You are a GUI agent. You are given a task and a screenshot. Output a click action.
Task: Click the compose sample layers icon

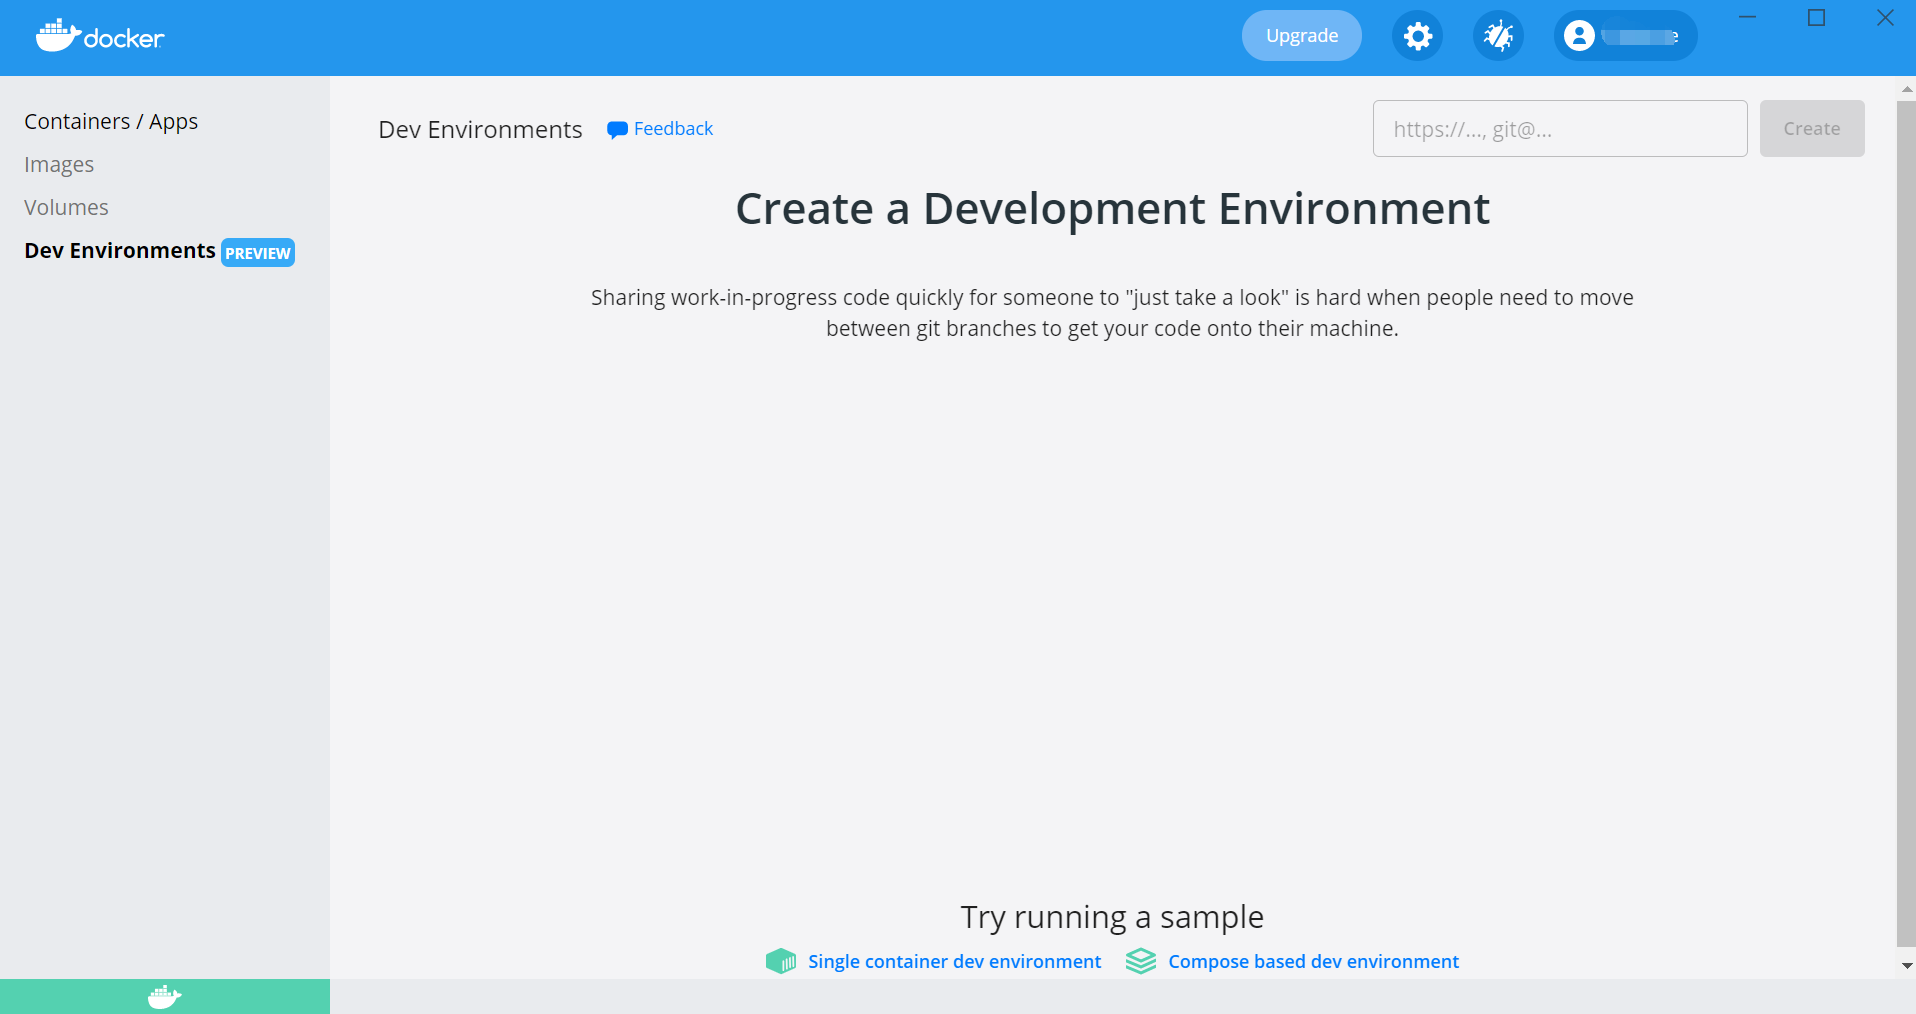(x=1141, y=961)
